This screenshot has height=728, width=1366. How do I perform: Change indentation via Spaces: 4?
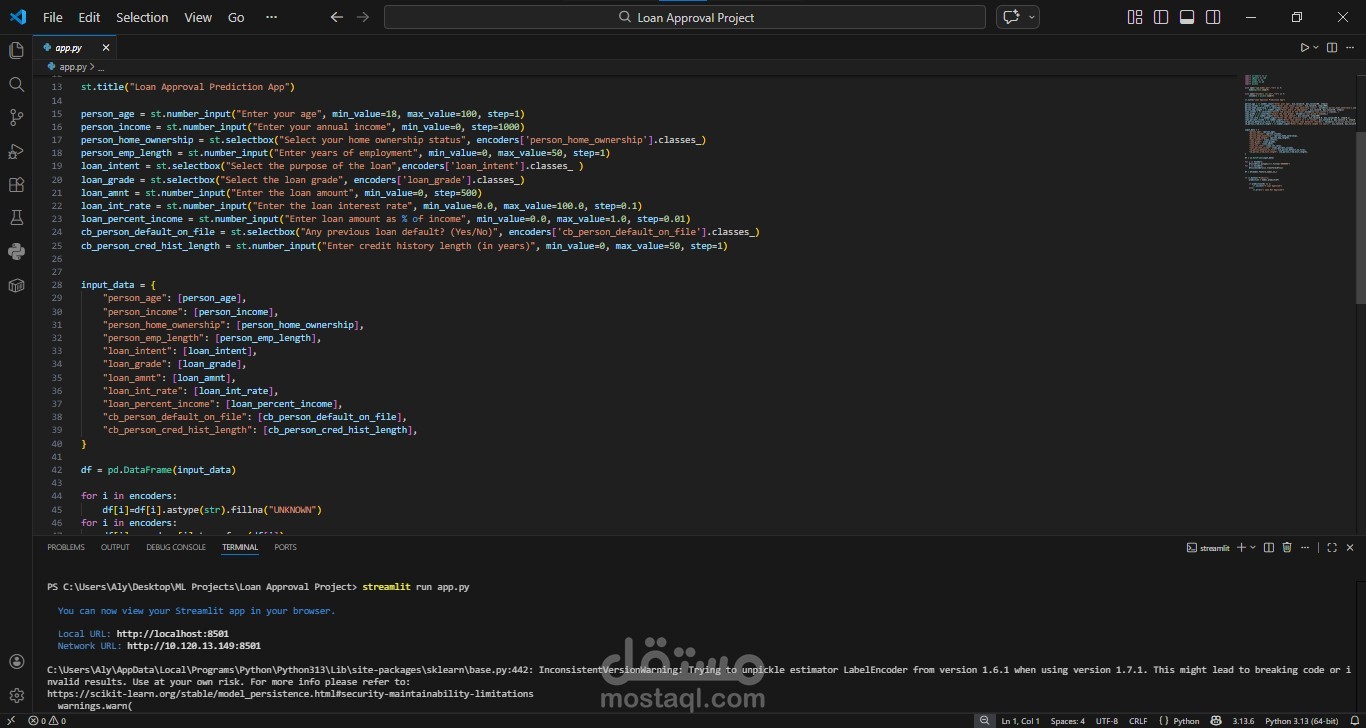coord(1067,721)
